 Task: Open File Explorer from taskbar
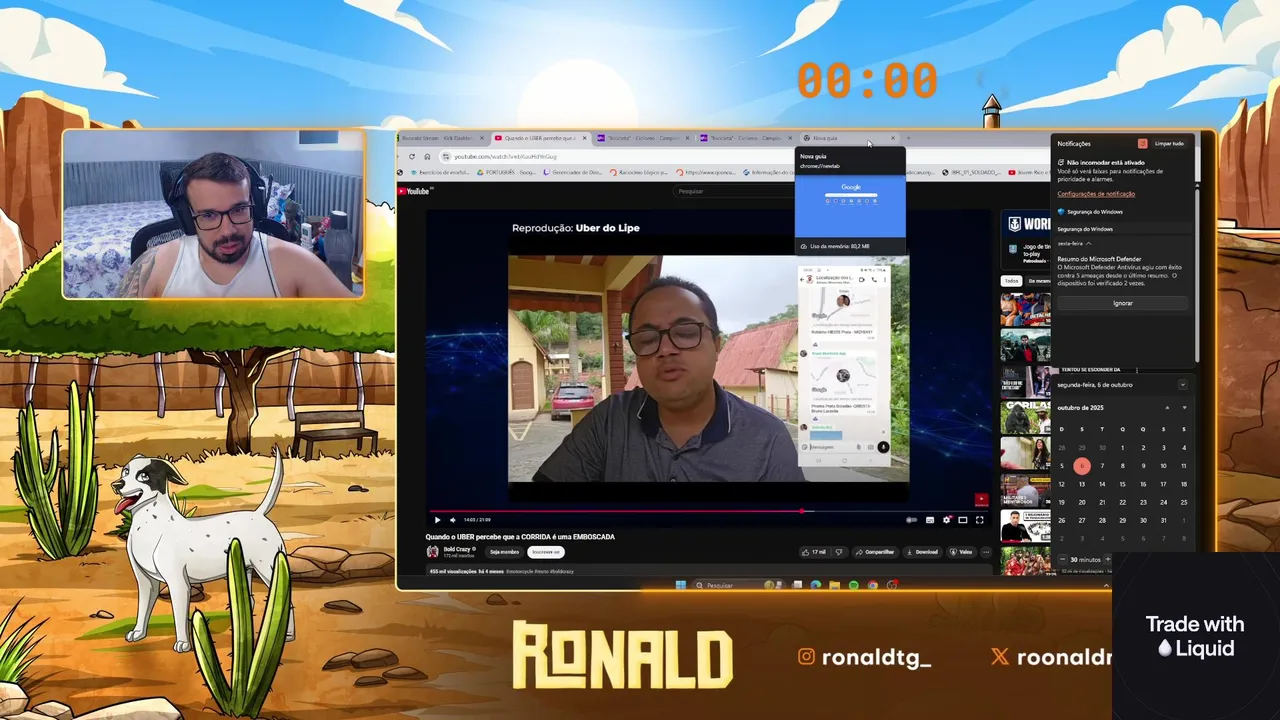click(834, 585)
